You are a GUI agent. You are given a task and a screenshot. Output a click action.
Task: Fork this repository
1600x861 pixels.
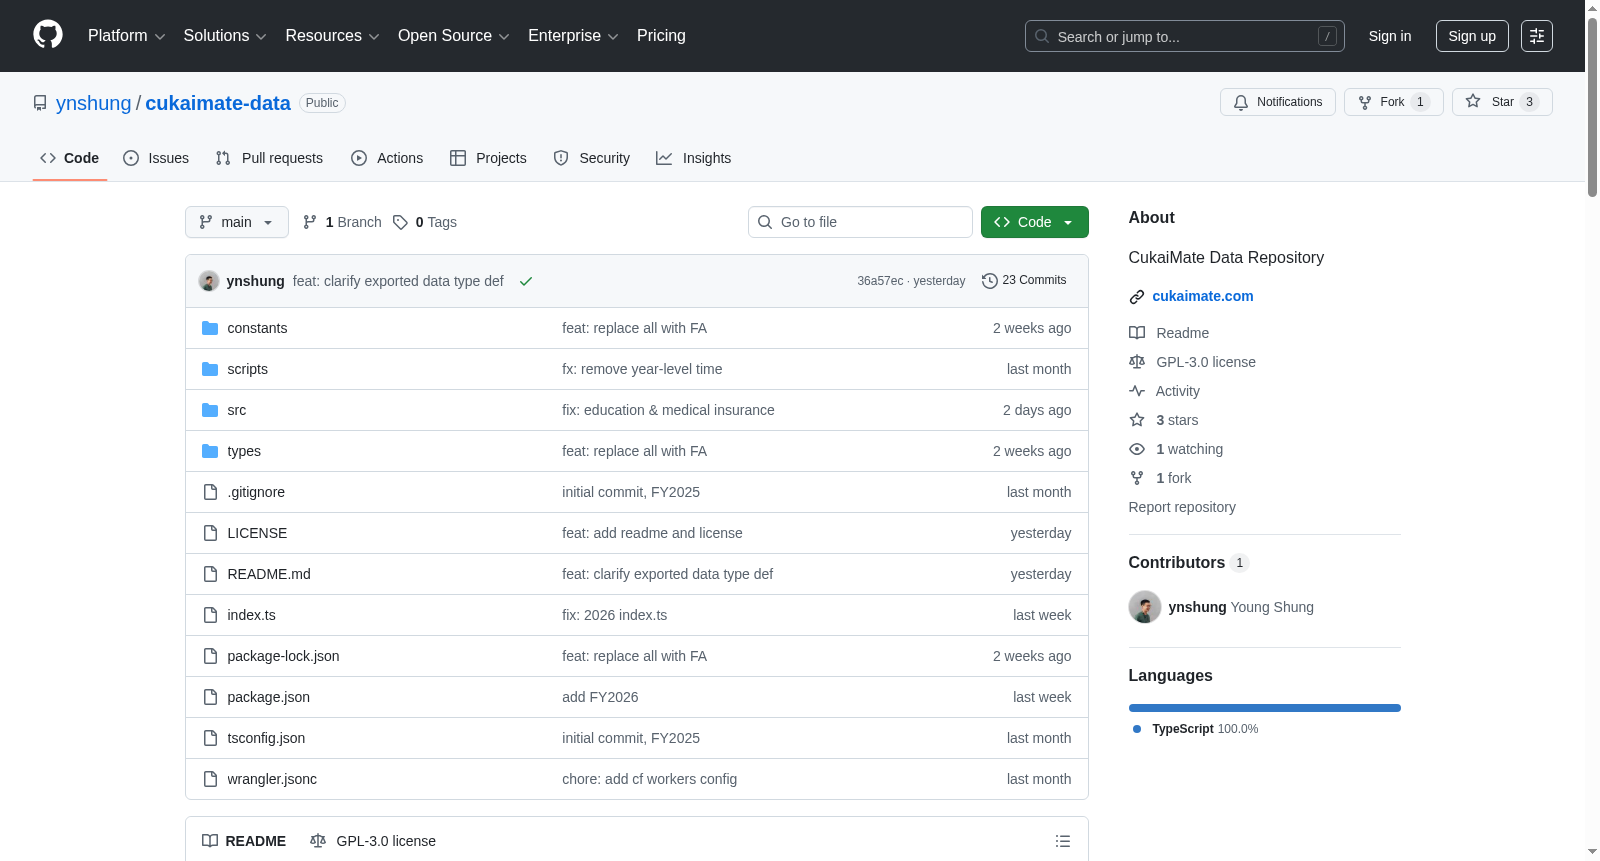(1394, 102)
